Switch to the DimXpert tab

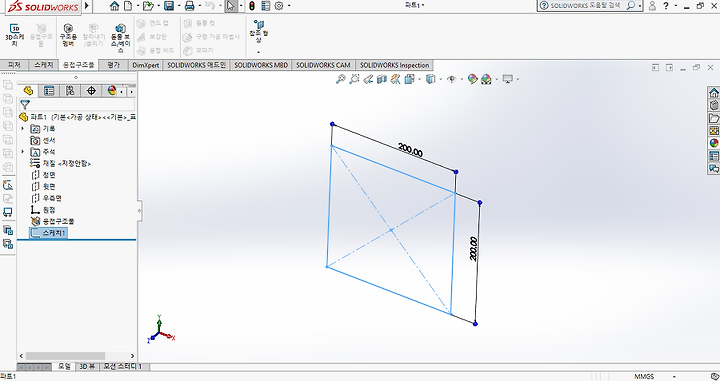(x=146, y=65)
